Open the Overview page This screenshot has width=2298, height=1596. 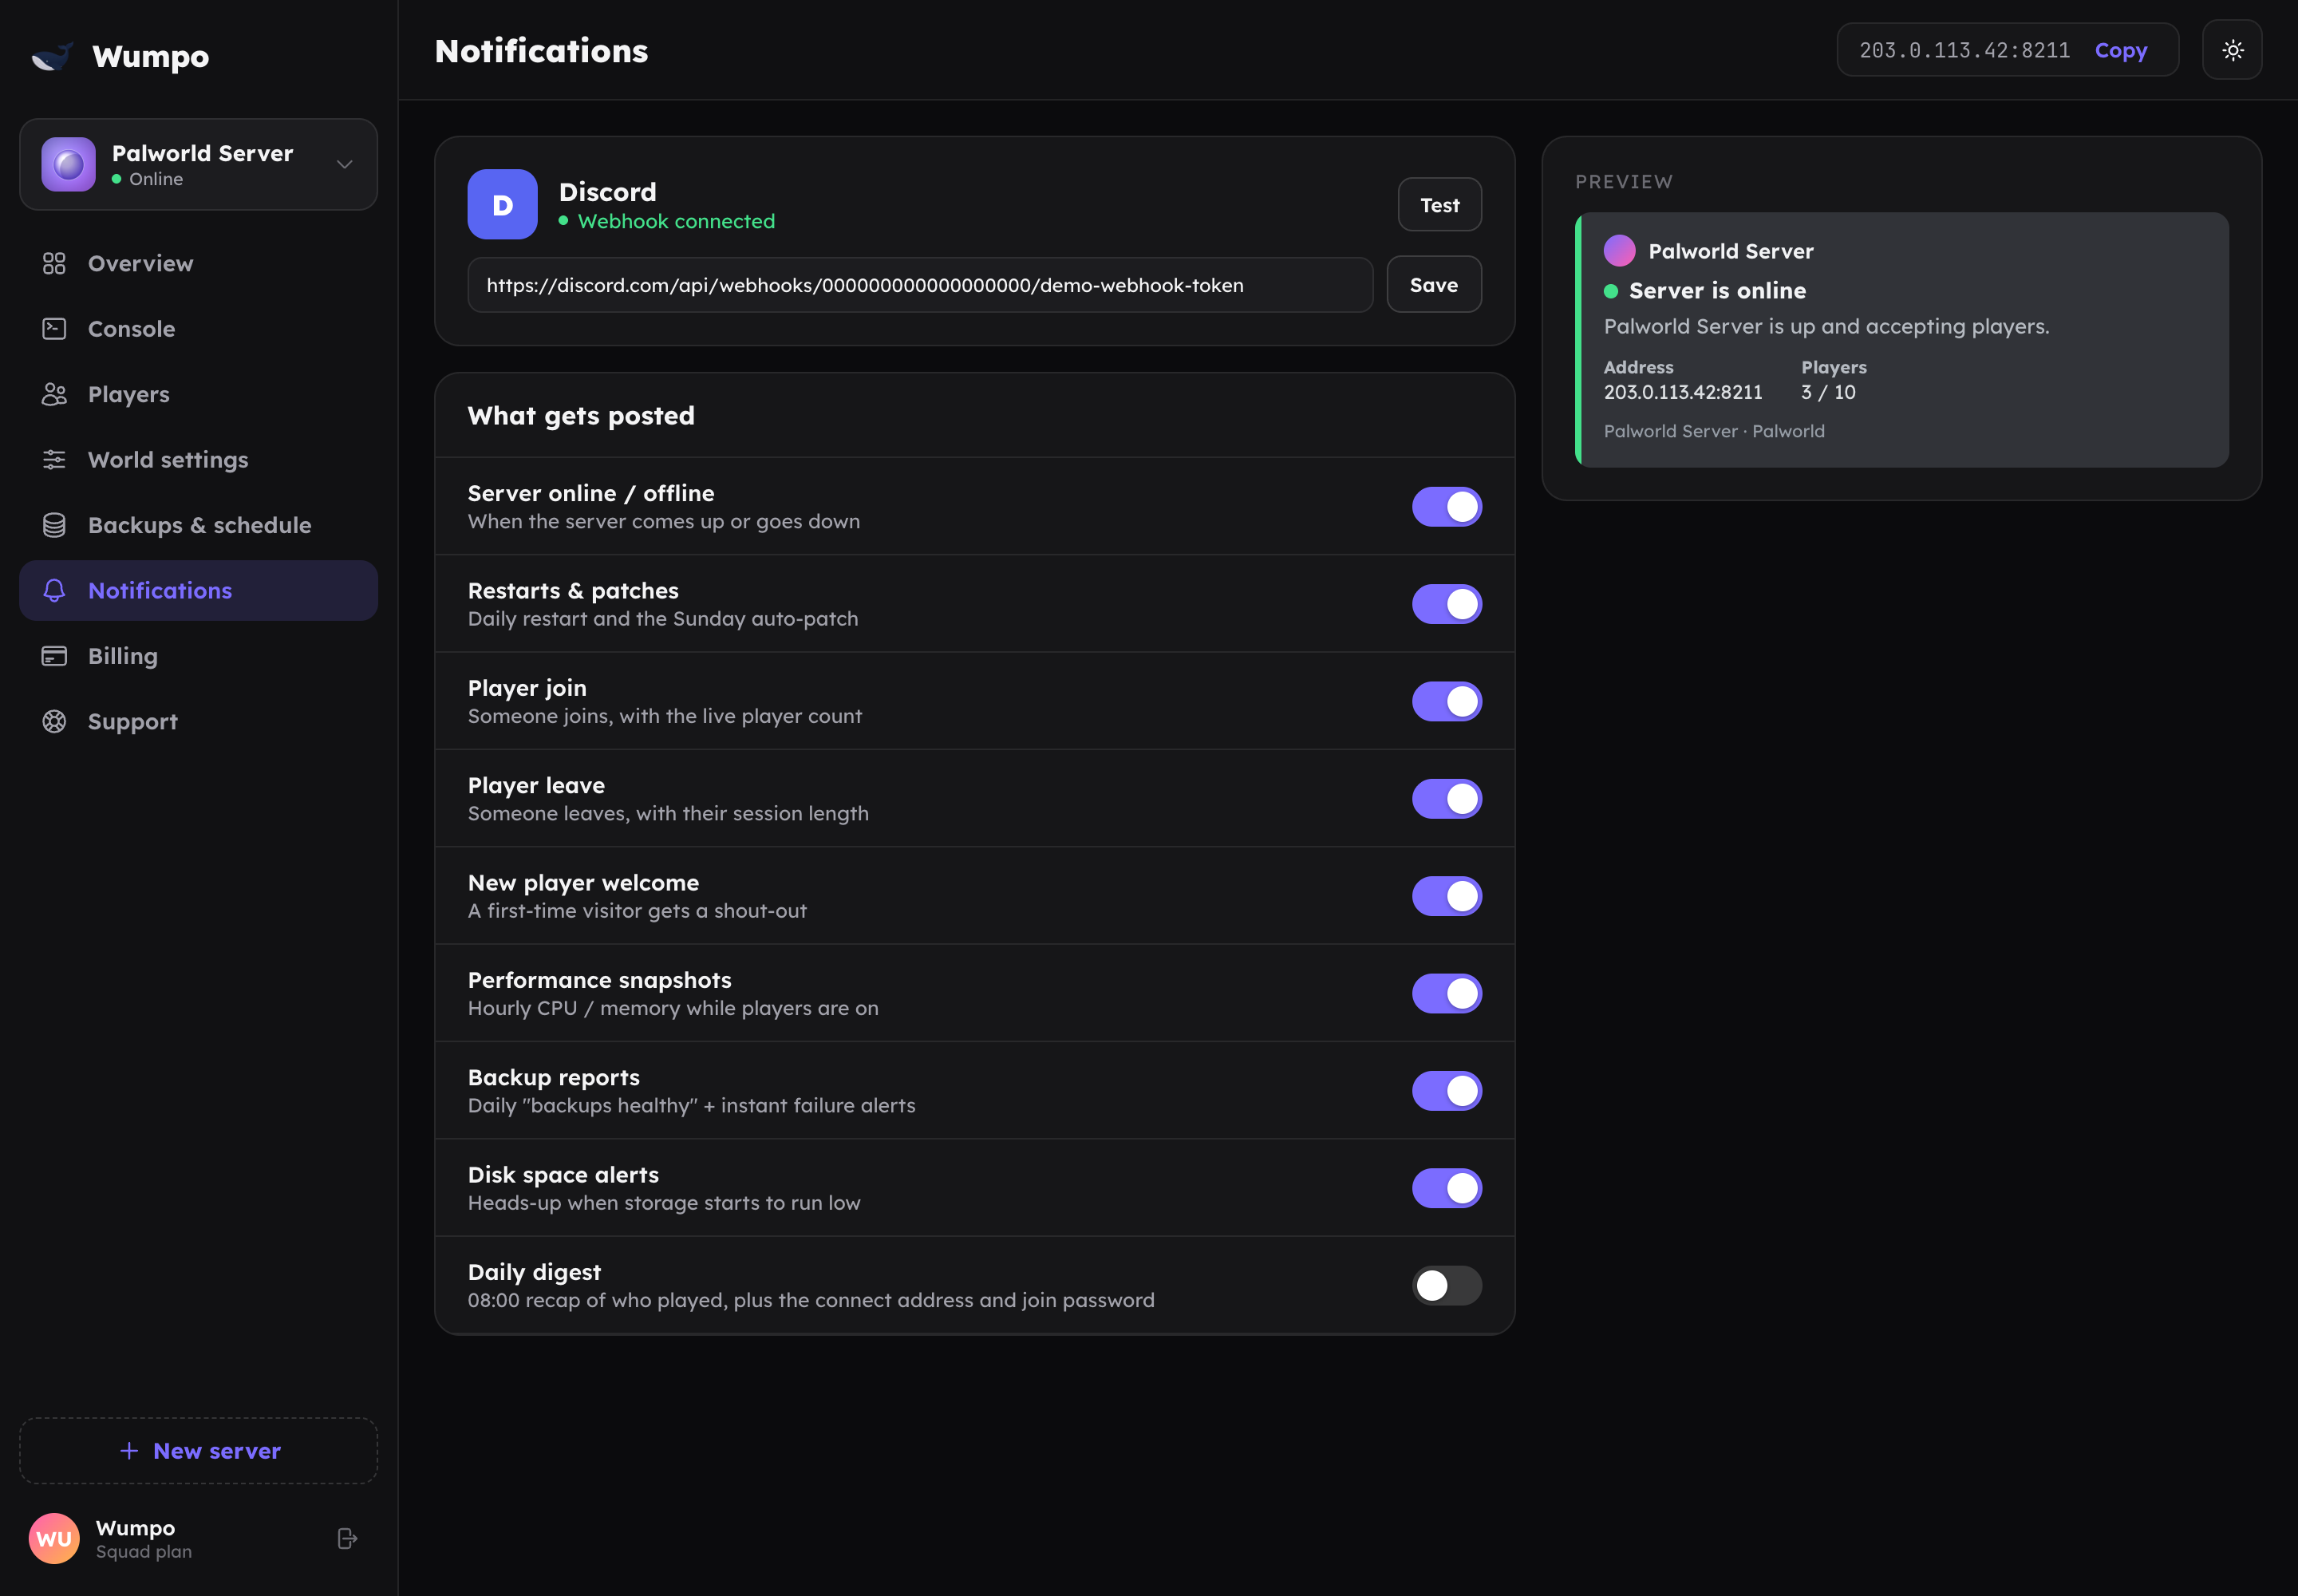click(x=198, y=263)
